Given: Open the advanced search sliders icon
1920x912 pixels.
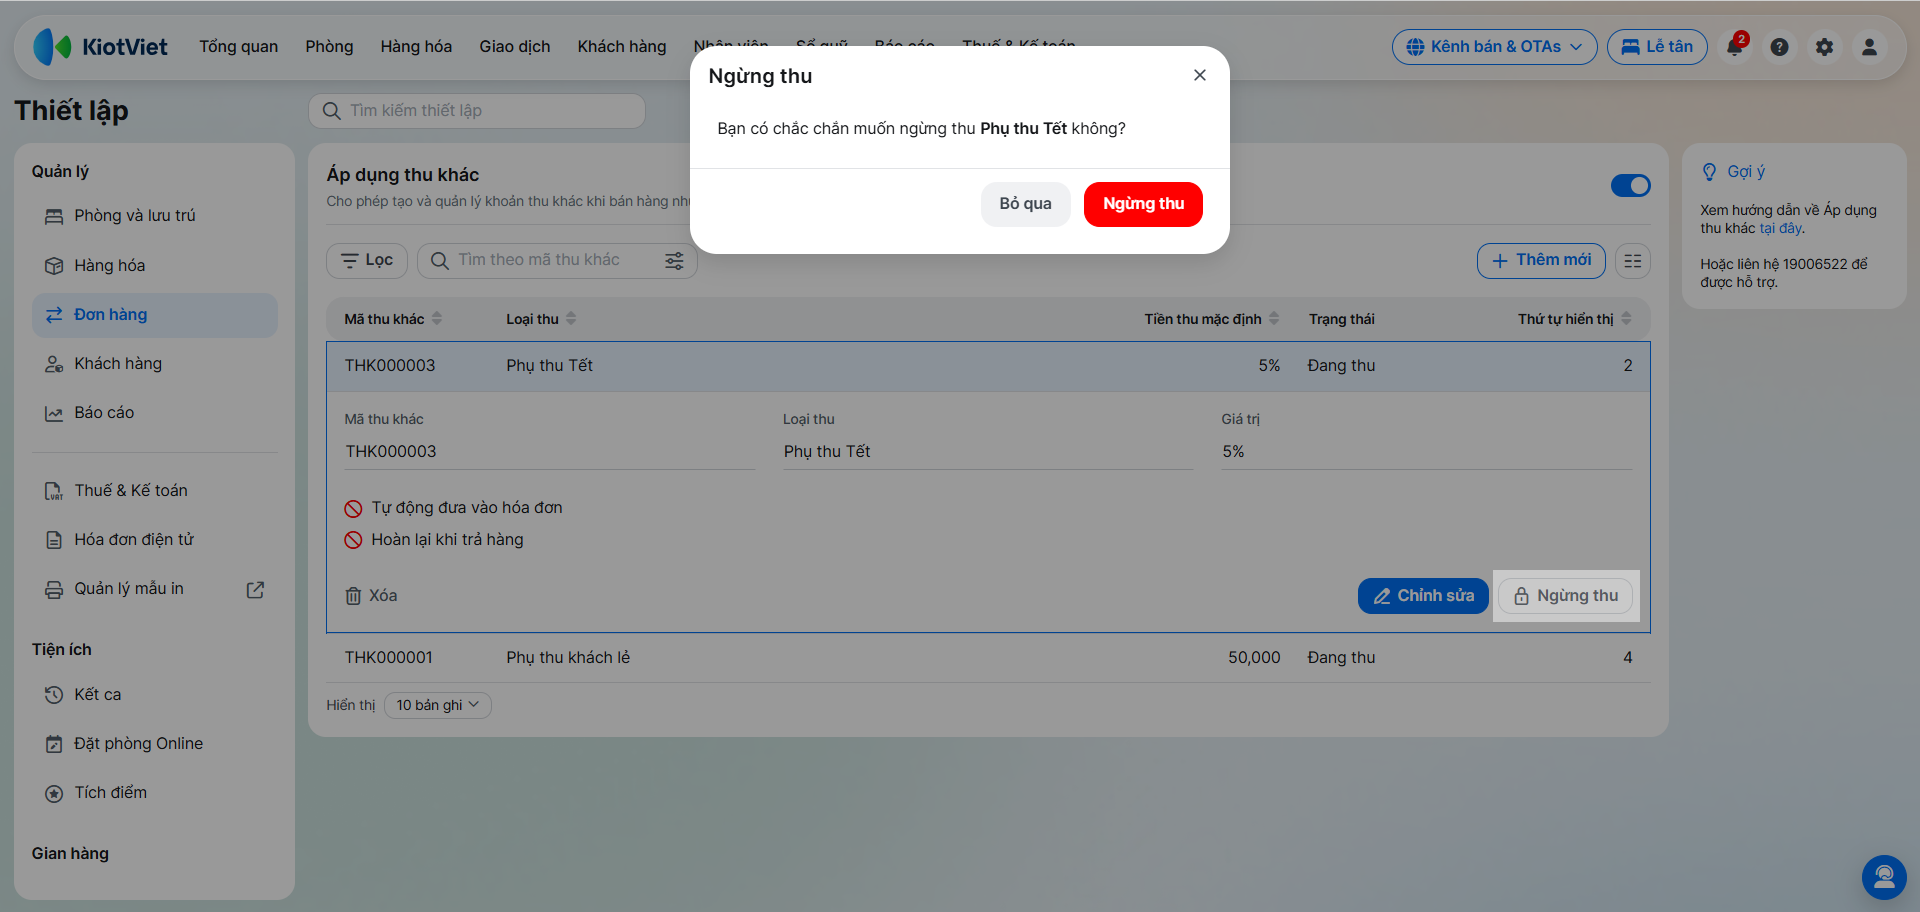Looking at the screenshot, I should click(x=675, y=261).
